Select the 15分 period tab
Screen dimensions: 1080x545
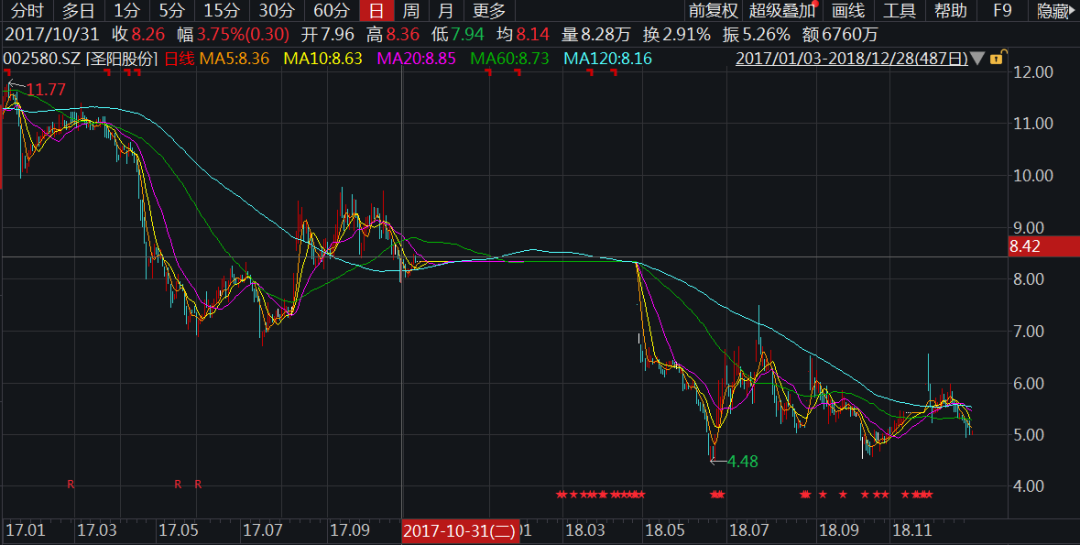point(221,11)
